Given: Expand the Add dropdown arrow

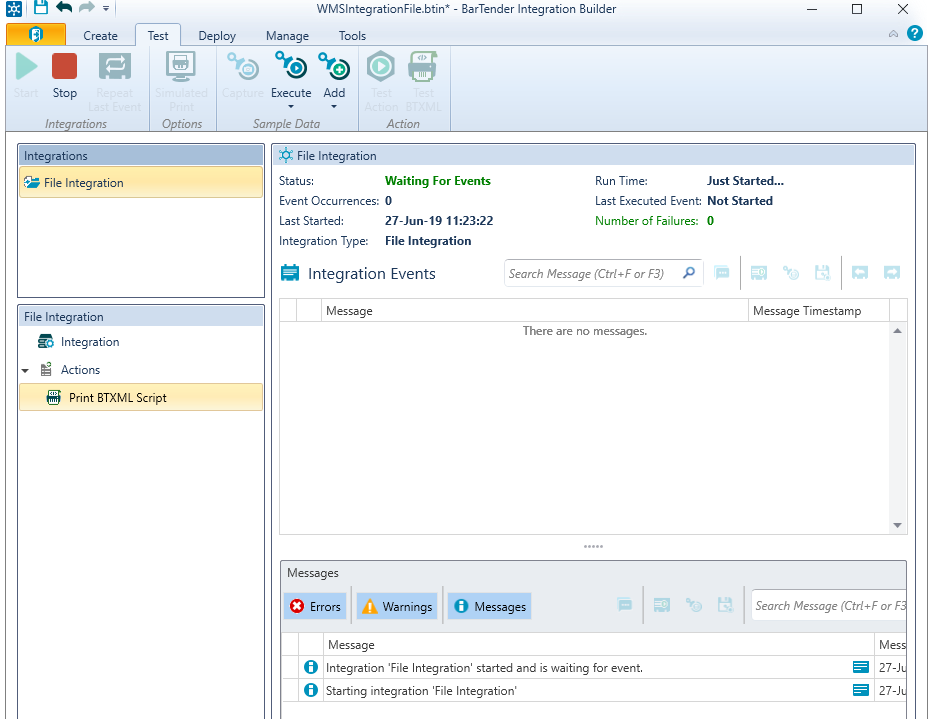Looking at the screenshot, I should coord(334,107).
